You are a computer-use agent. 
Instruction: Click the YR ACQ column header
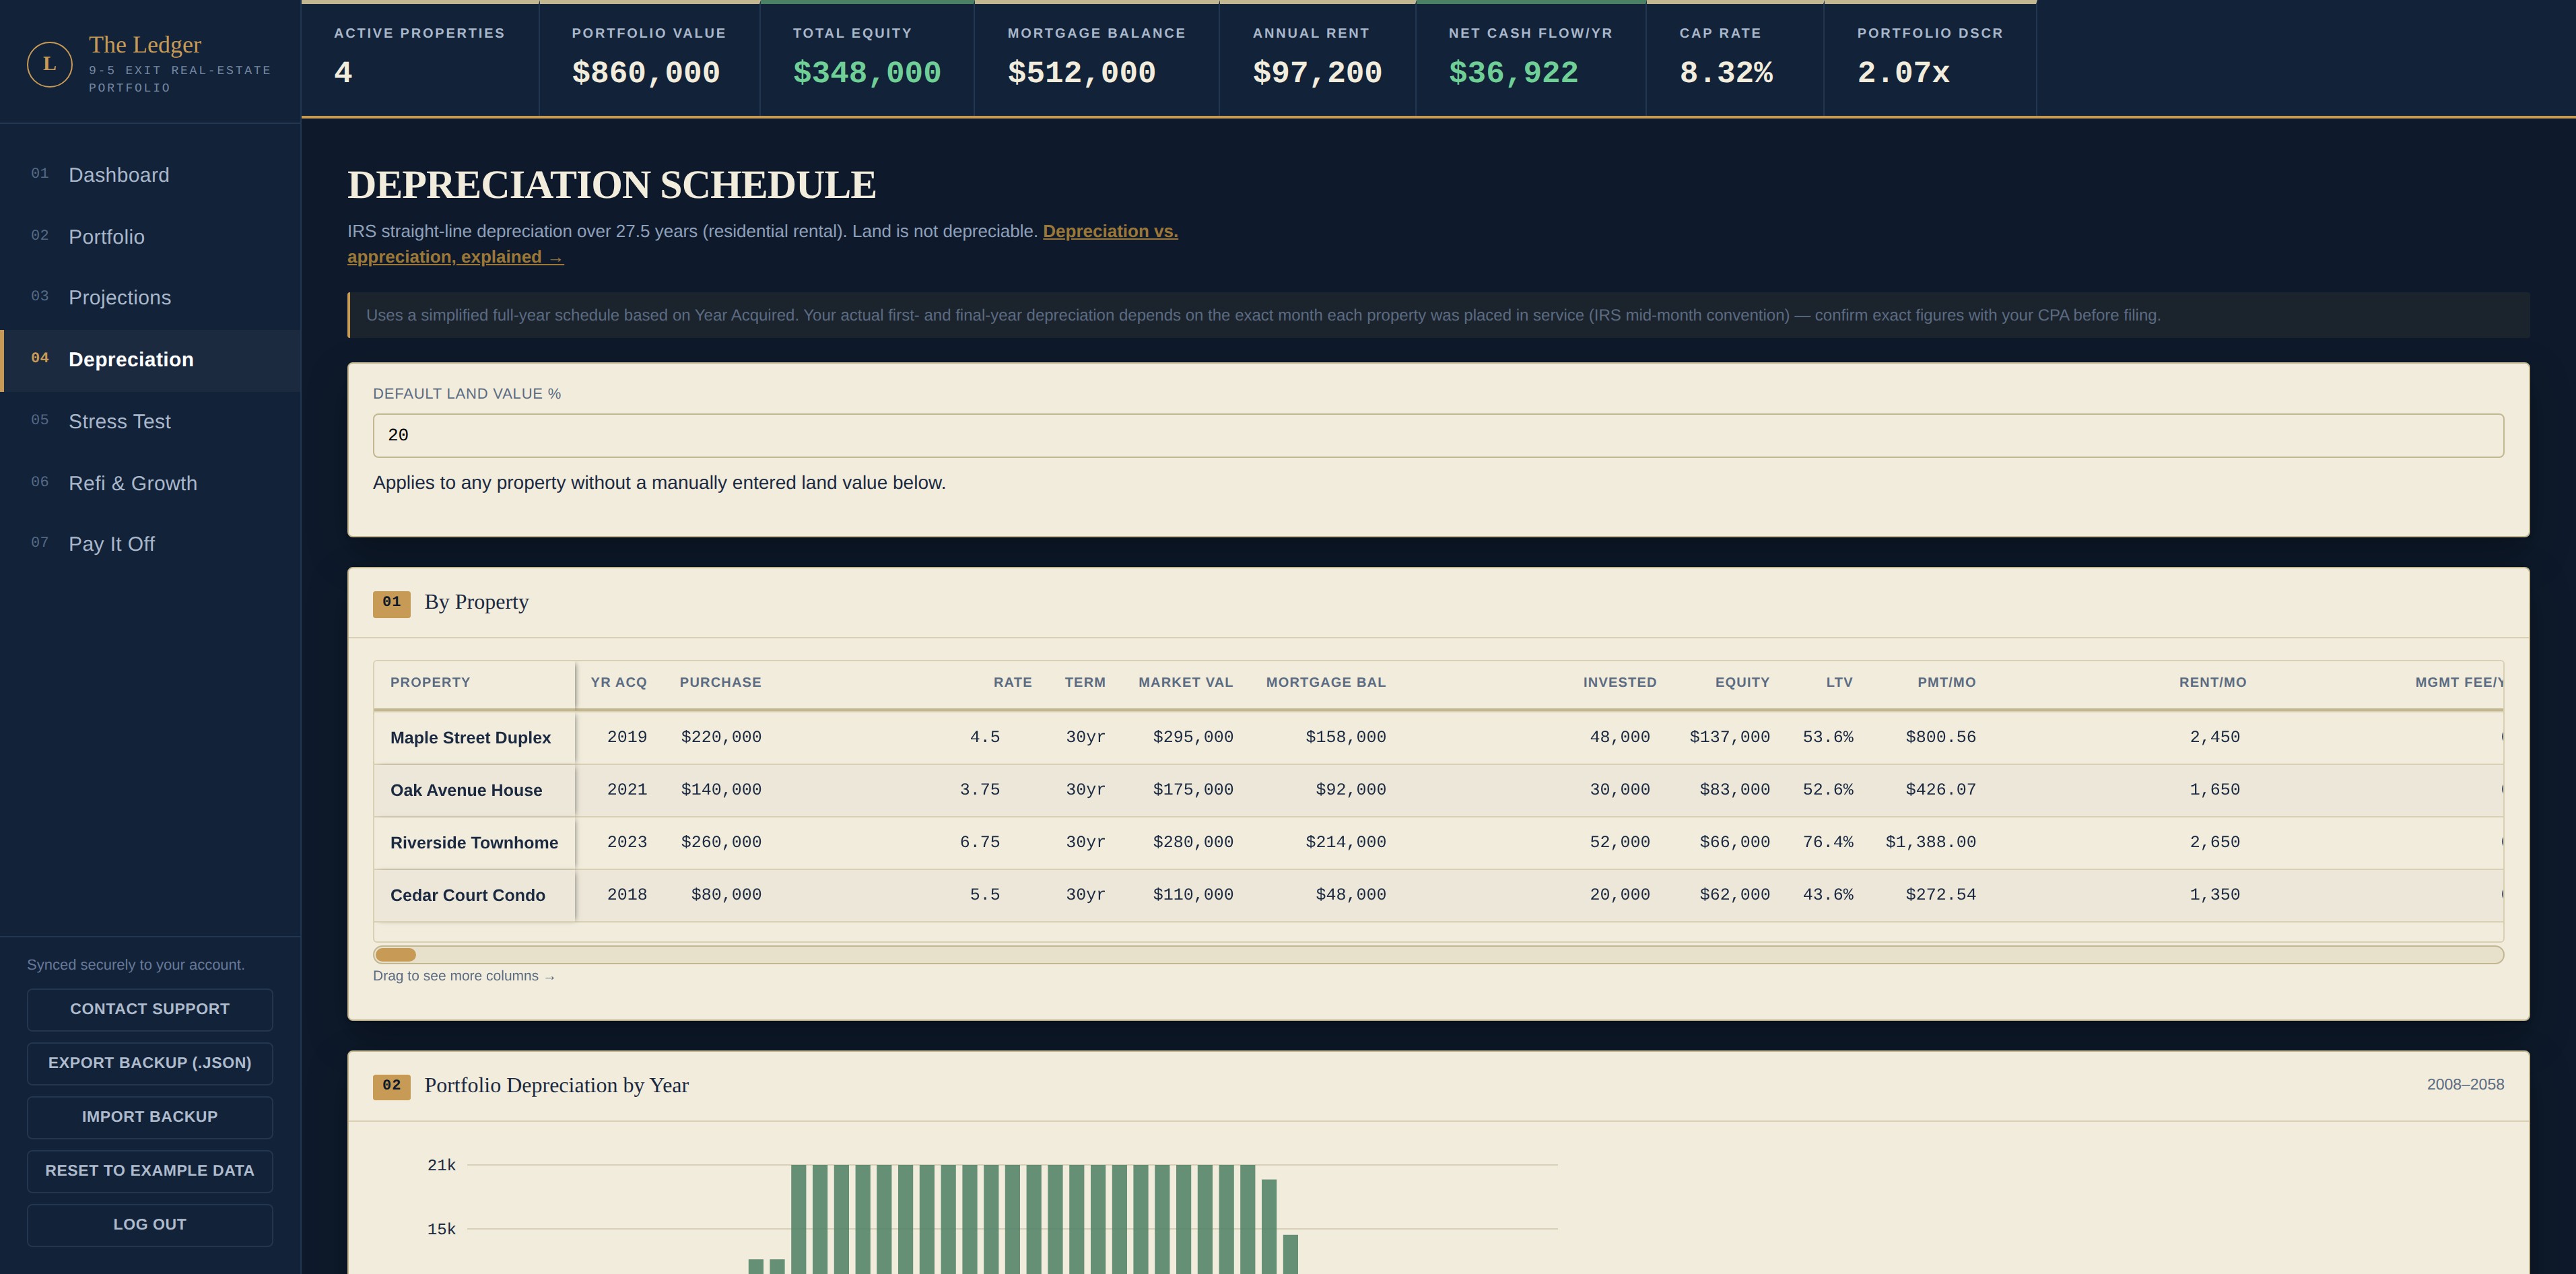pos(618,683)
